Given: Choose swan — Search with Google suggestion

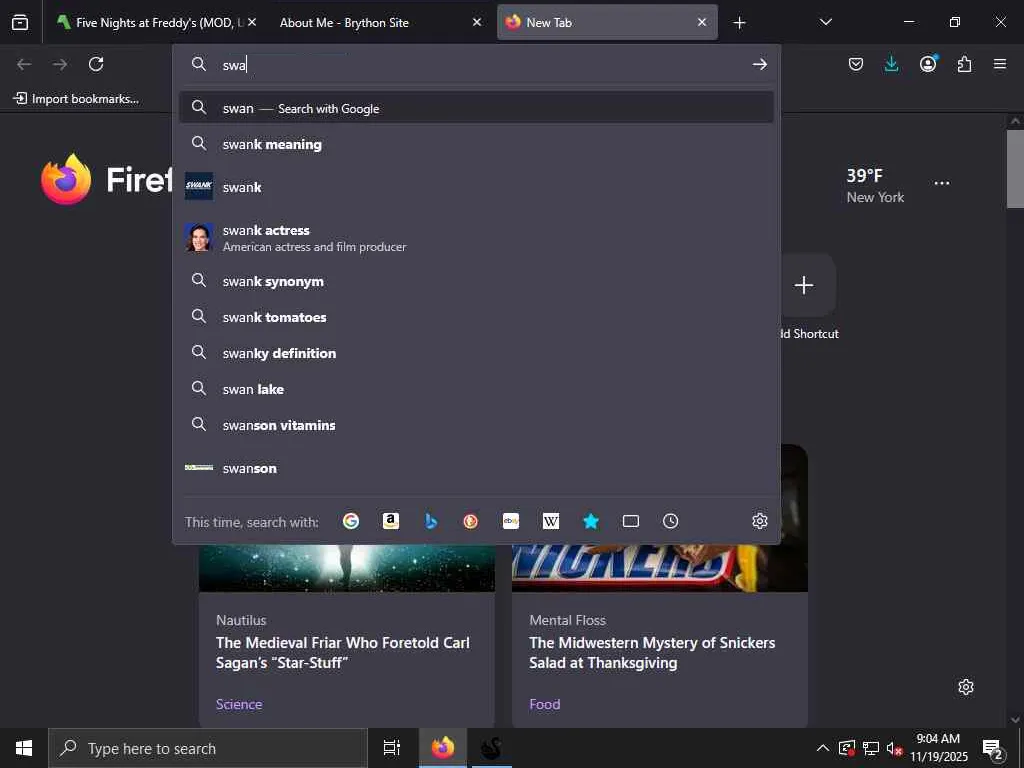Looking at the screenshot, I should coord(476,108).
